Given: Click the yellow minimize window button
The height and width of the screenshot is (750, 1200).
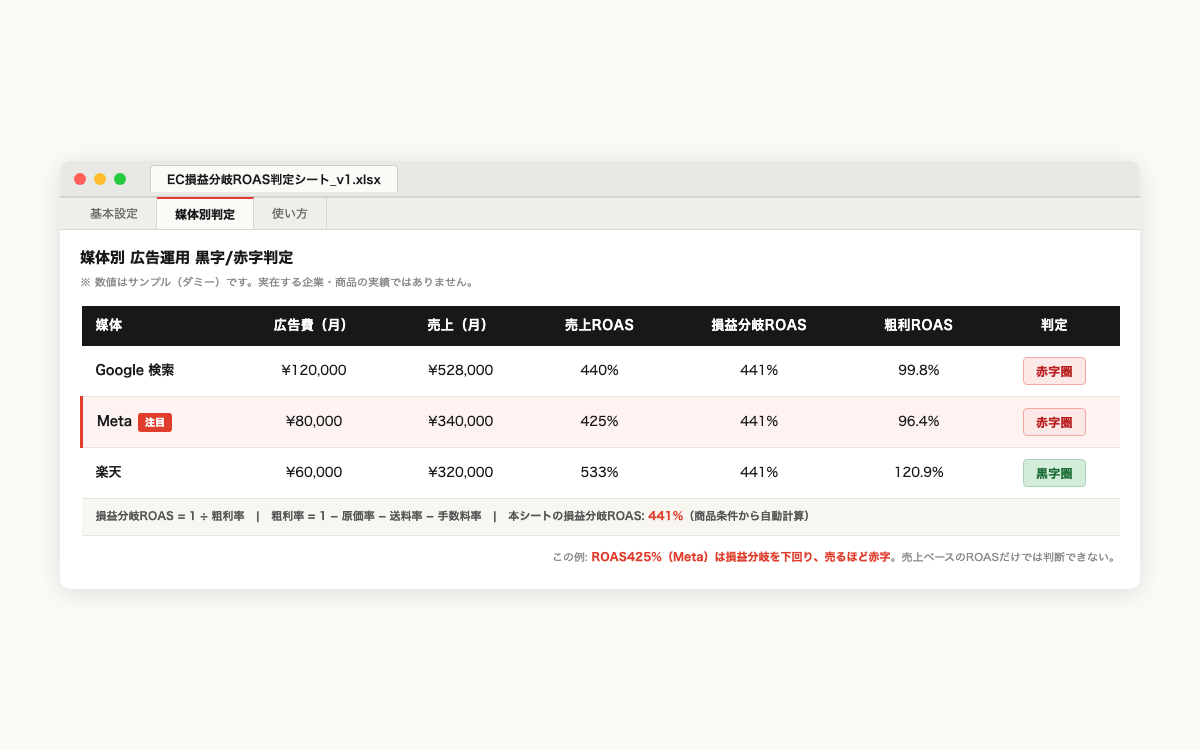Looking at the screenshot, I should point(100,179).
